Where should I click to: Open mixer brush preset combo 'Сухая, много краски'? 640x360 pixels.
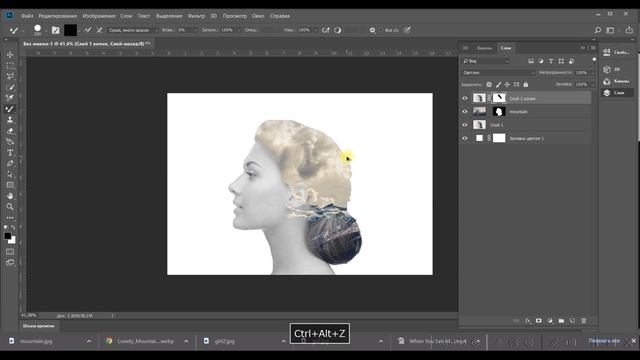click(x=133, y=30)
